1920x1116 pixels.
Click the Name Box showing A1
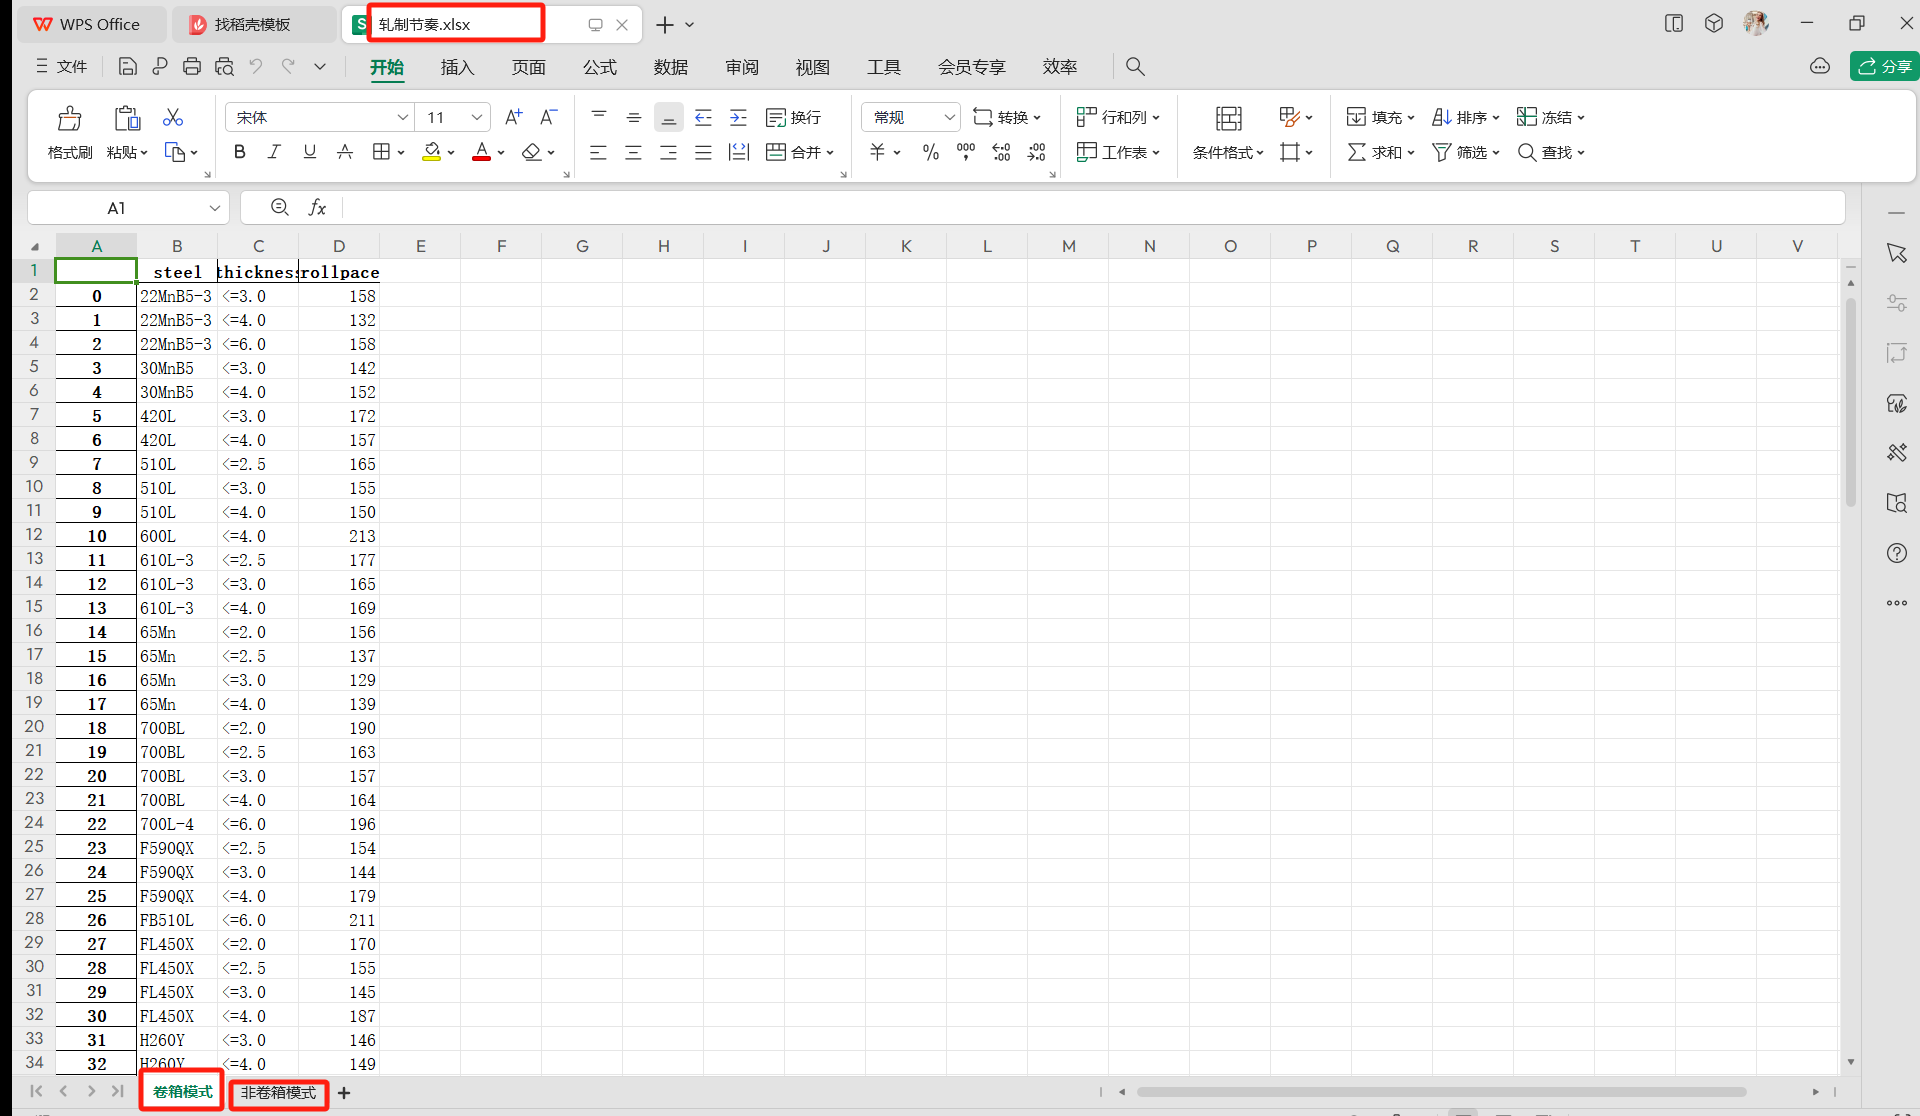coord(116,207)
